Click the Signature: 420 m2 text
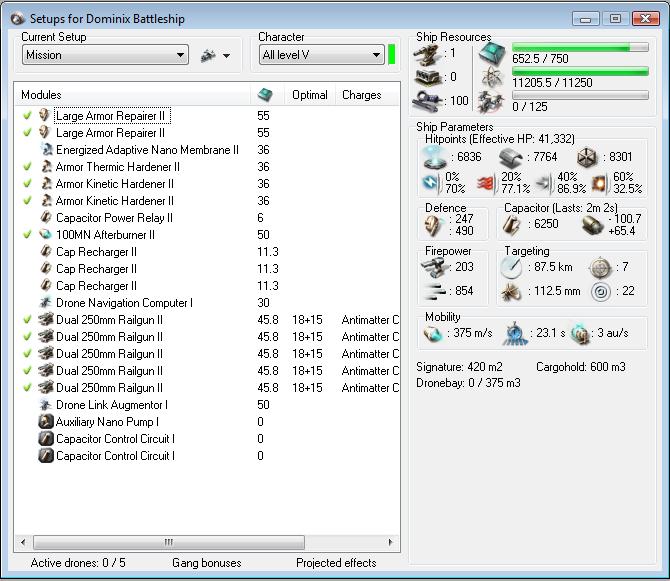This screenshot has height=581, width=670. pos(459,367)
